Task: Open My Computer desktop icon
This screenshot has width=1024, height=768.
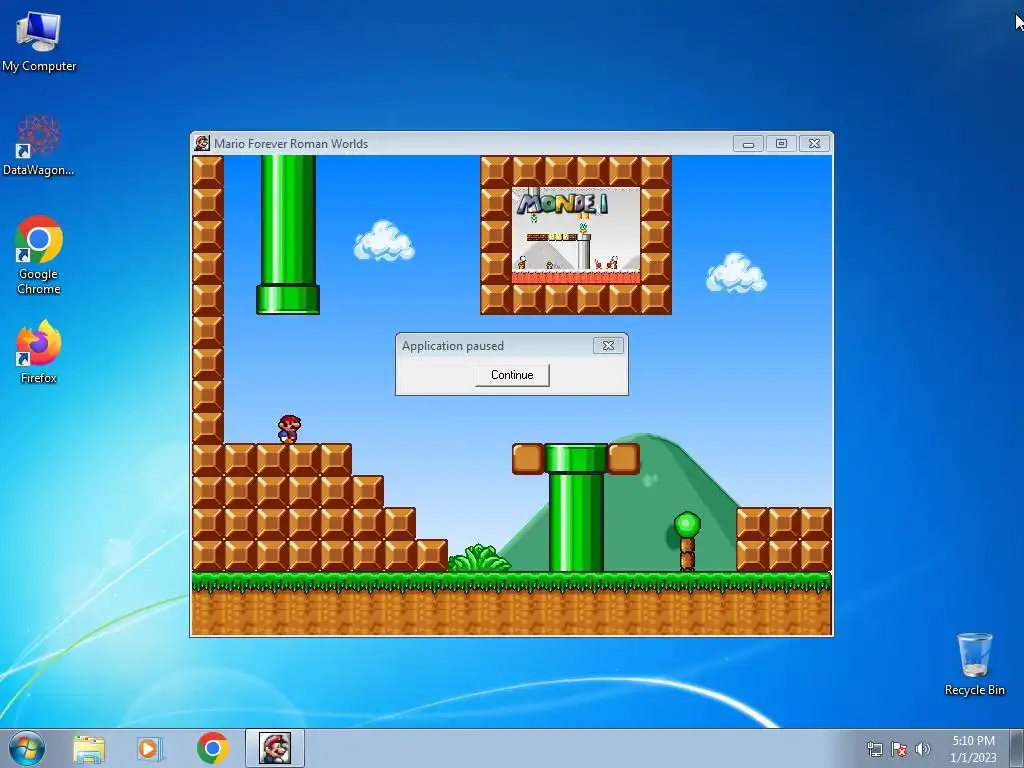Action: (39, 41)
